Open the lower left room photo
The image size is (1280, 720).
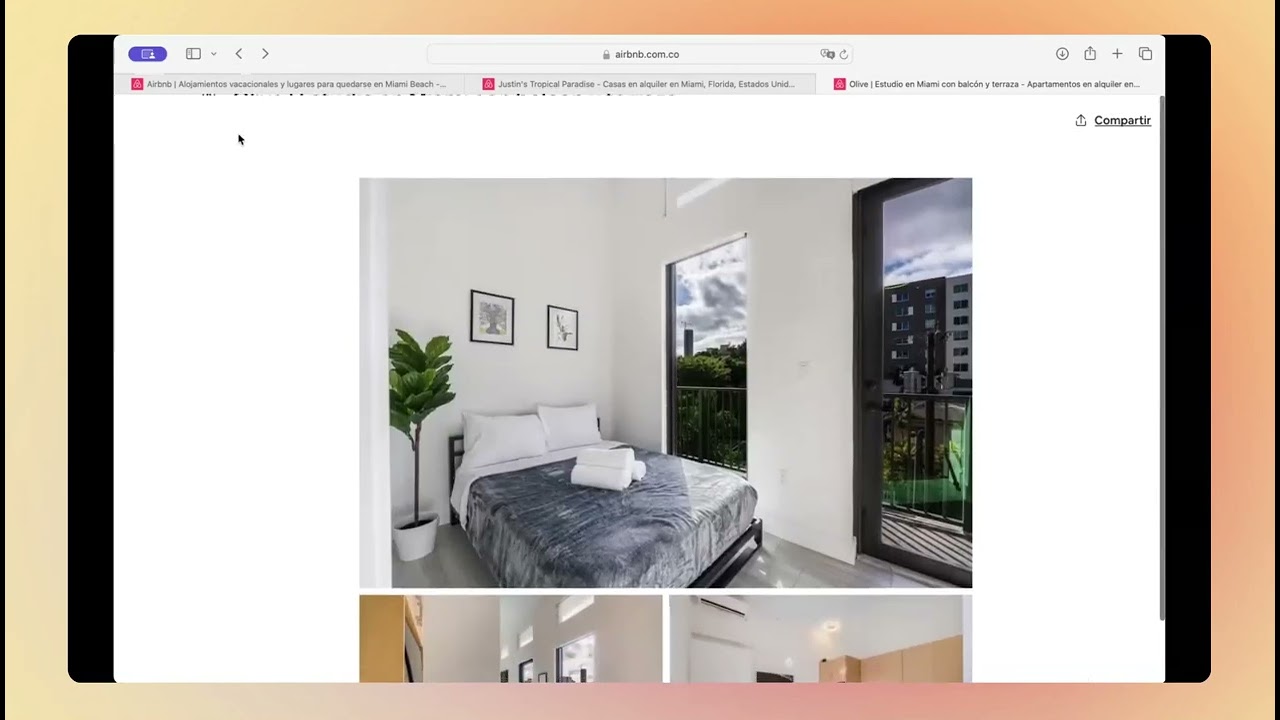511,639
